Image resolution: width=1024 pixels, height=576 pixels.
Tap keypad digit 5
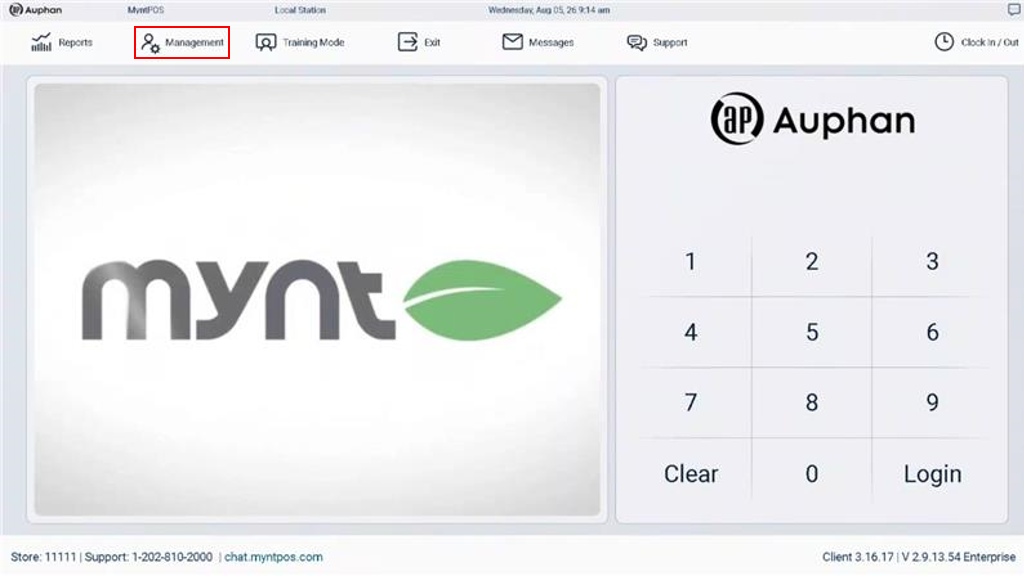point(812,332)
